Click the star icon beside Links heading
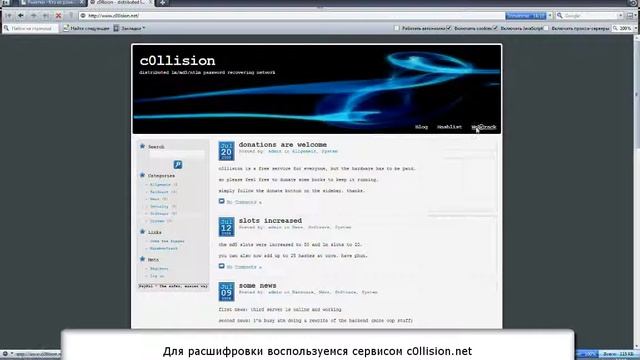The height and width of the screenshot is (360, 640). [142, 231]
